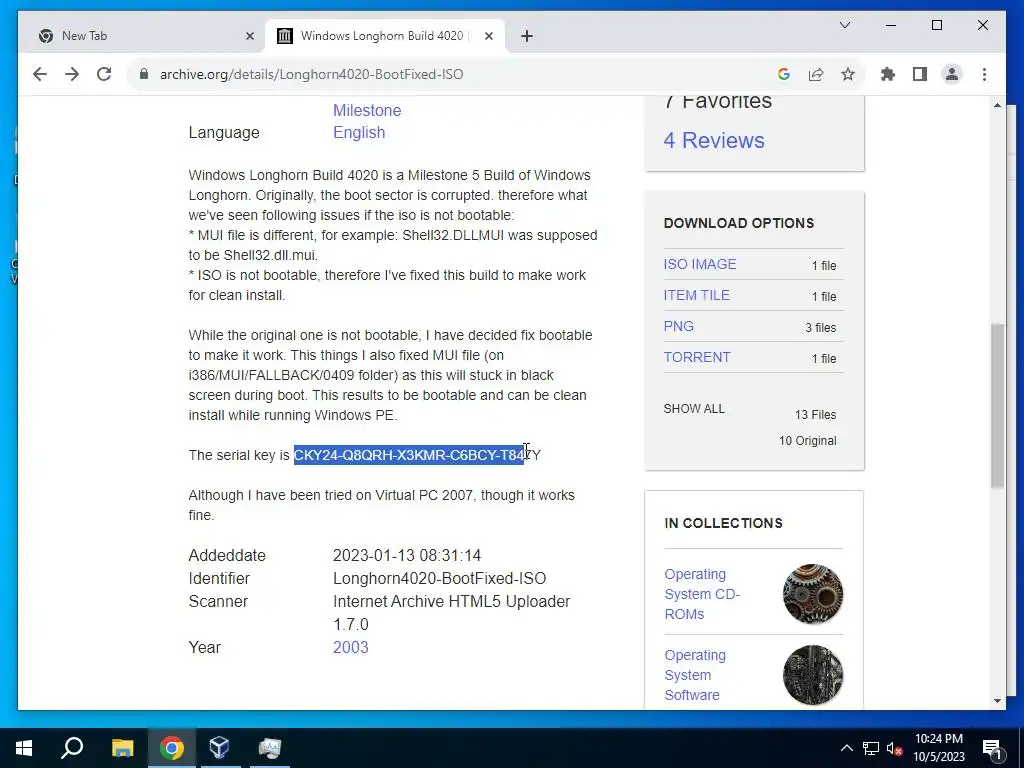The image size is (1024, 768).
Task: Open Chrome extensions puzzle icon
Action: (x=888, y=74)
